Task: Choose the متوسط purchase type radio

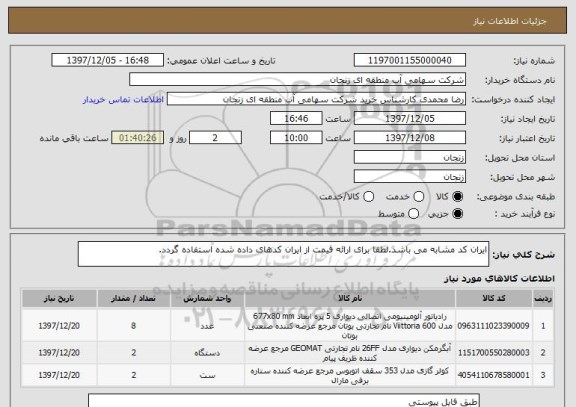Action: click(x=413, y=214)
